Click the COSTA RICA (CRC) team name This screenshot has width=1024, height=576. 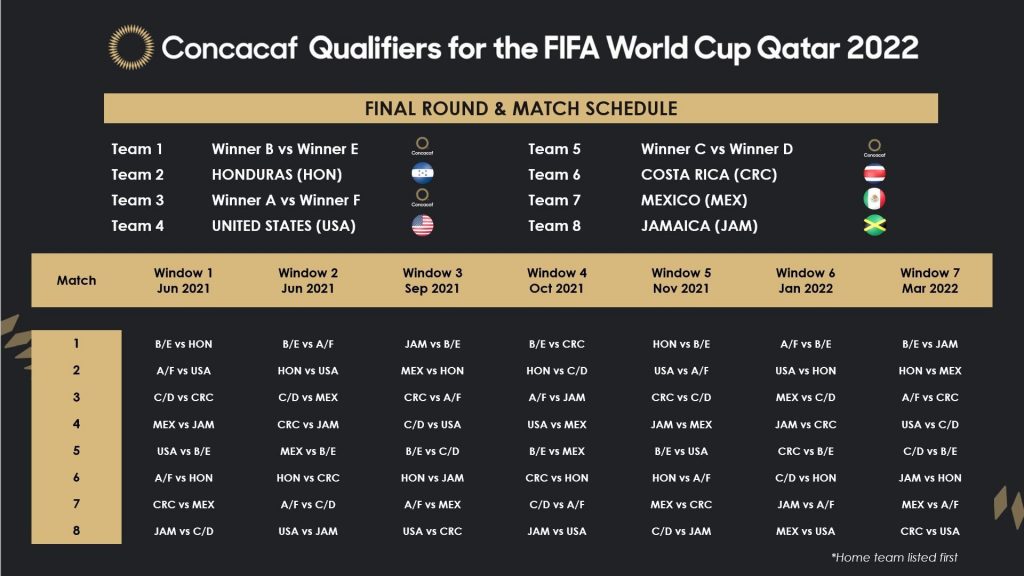point(709,175)
